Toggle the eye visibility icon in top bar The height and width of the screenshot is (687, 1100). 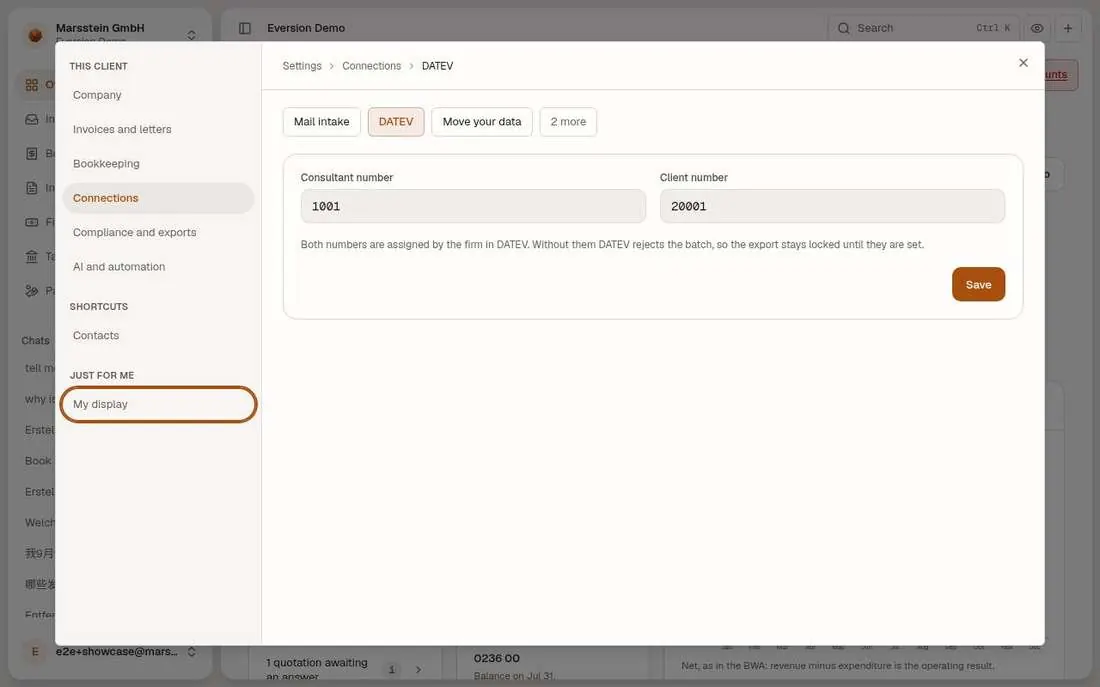coord(1037,28)
